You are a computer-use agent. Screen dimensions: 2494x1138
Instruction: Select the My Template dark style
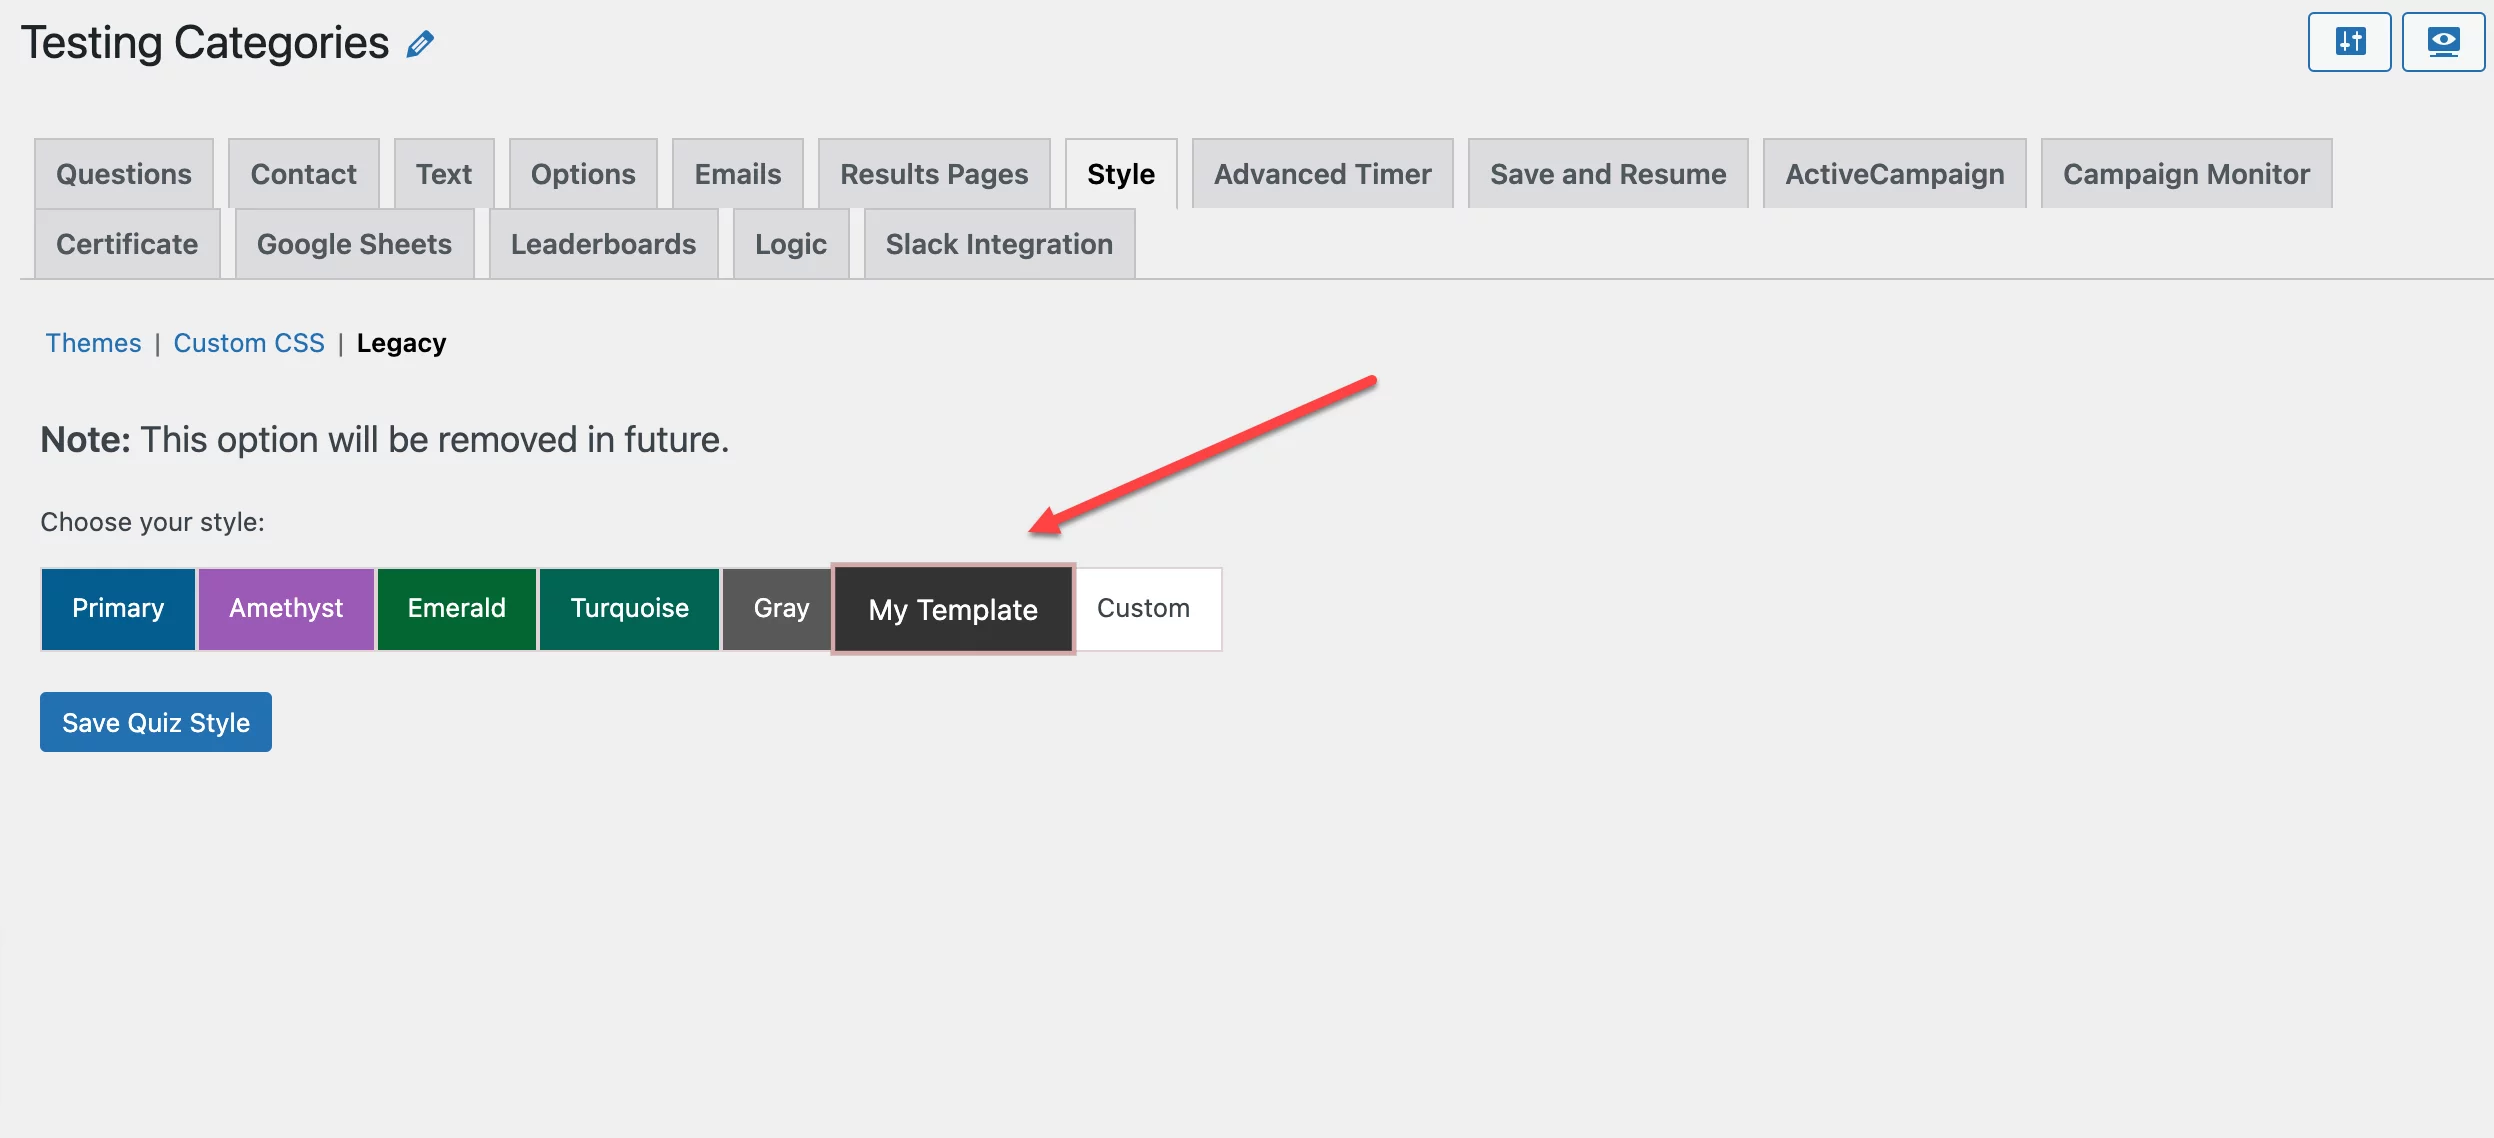pos(953,609)
